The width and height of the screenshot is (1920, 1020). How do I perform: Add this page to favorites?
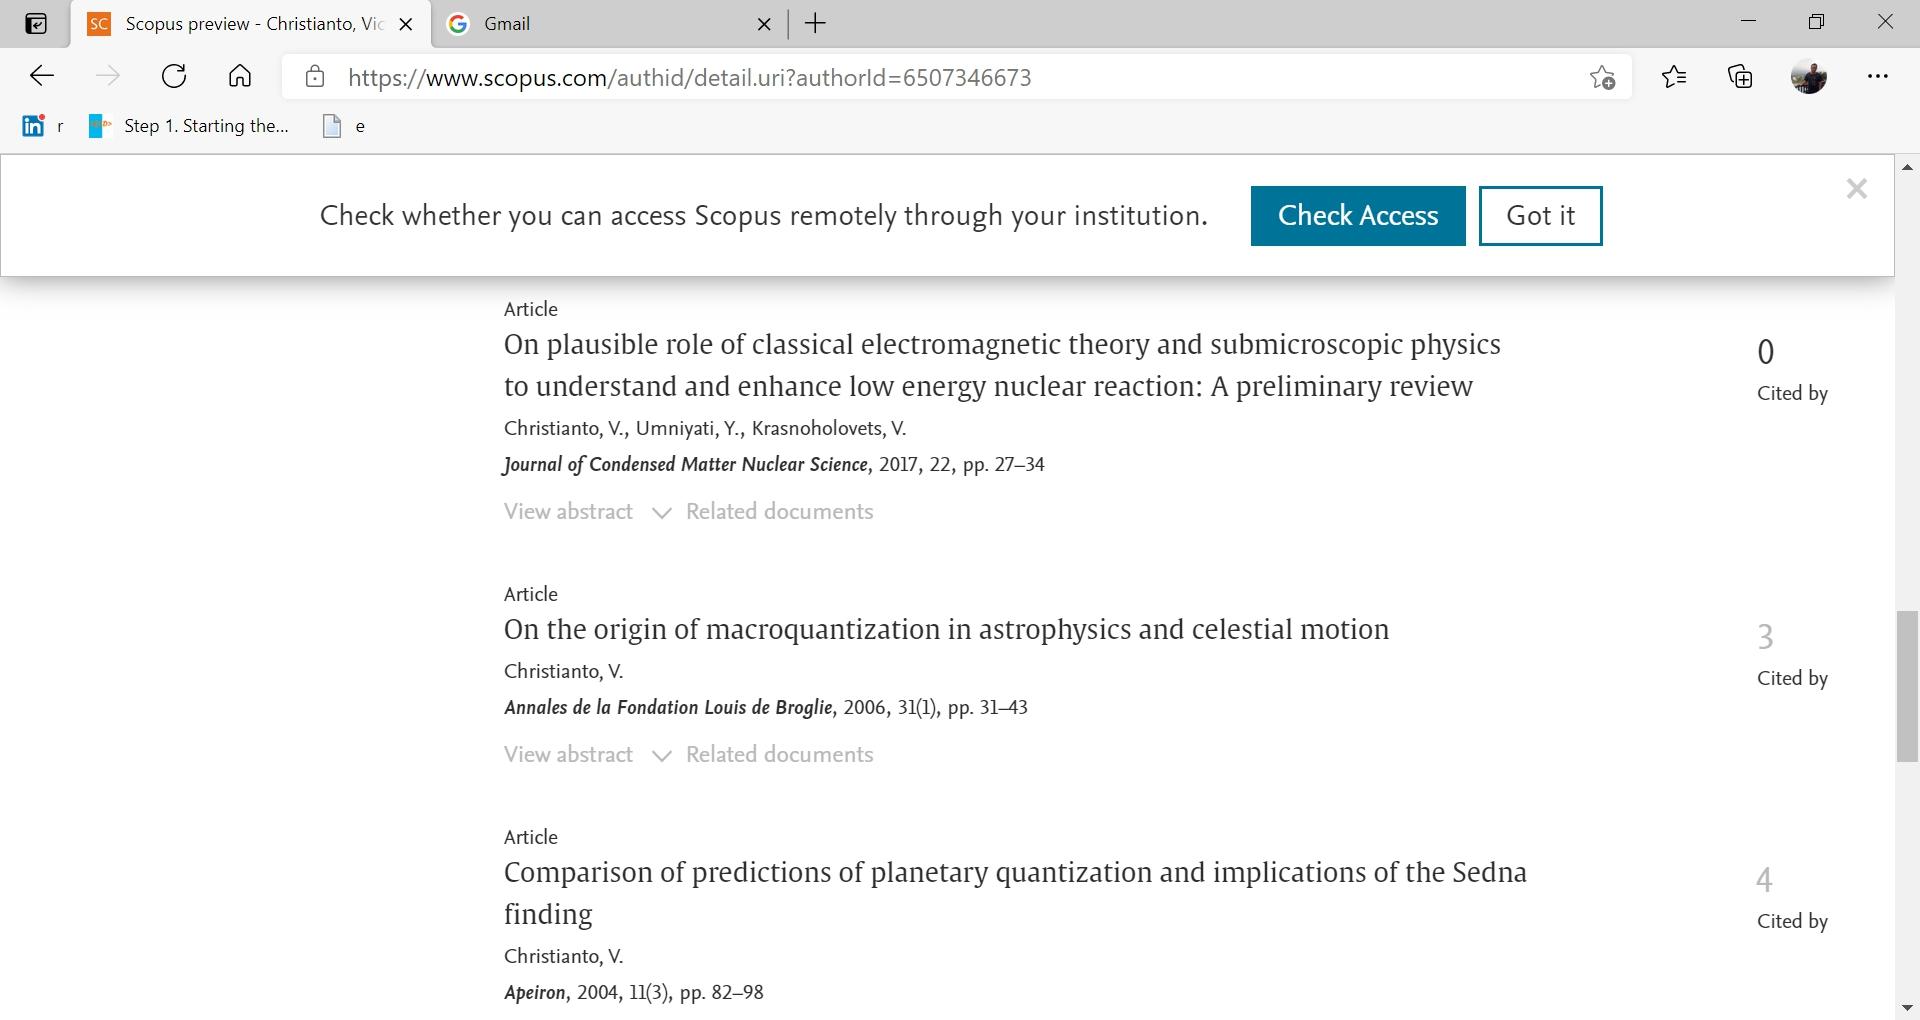click(x=1602, y=78)
